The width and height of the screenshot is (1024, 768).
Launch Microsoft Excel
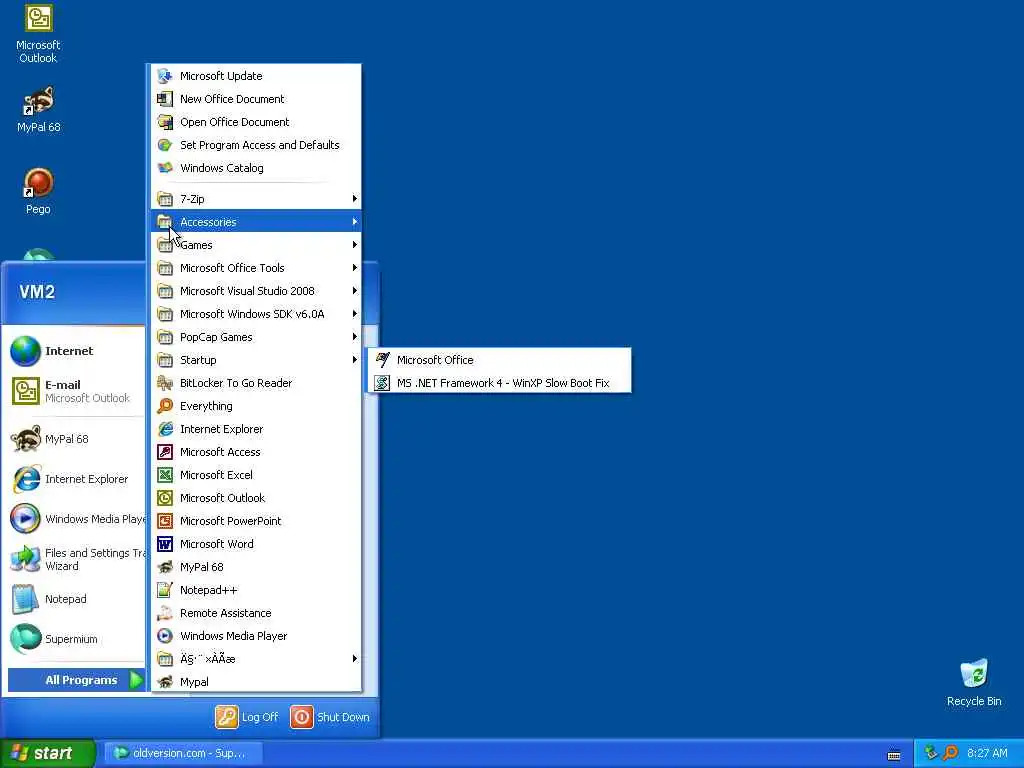point(256,475)
